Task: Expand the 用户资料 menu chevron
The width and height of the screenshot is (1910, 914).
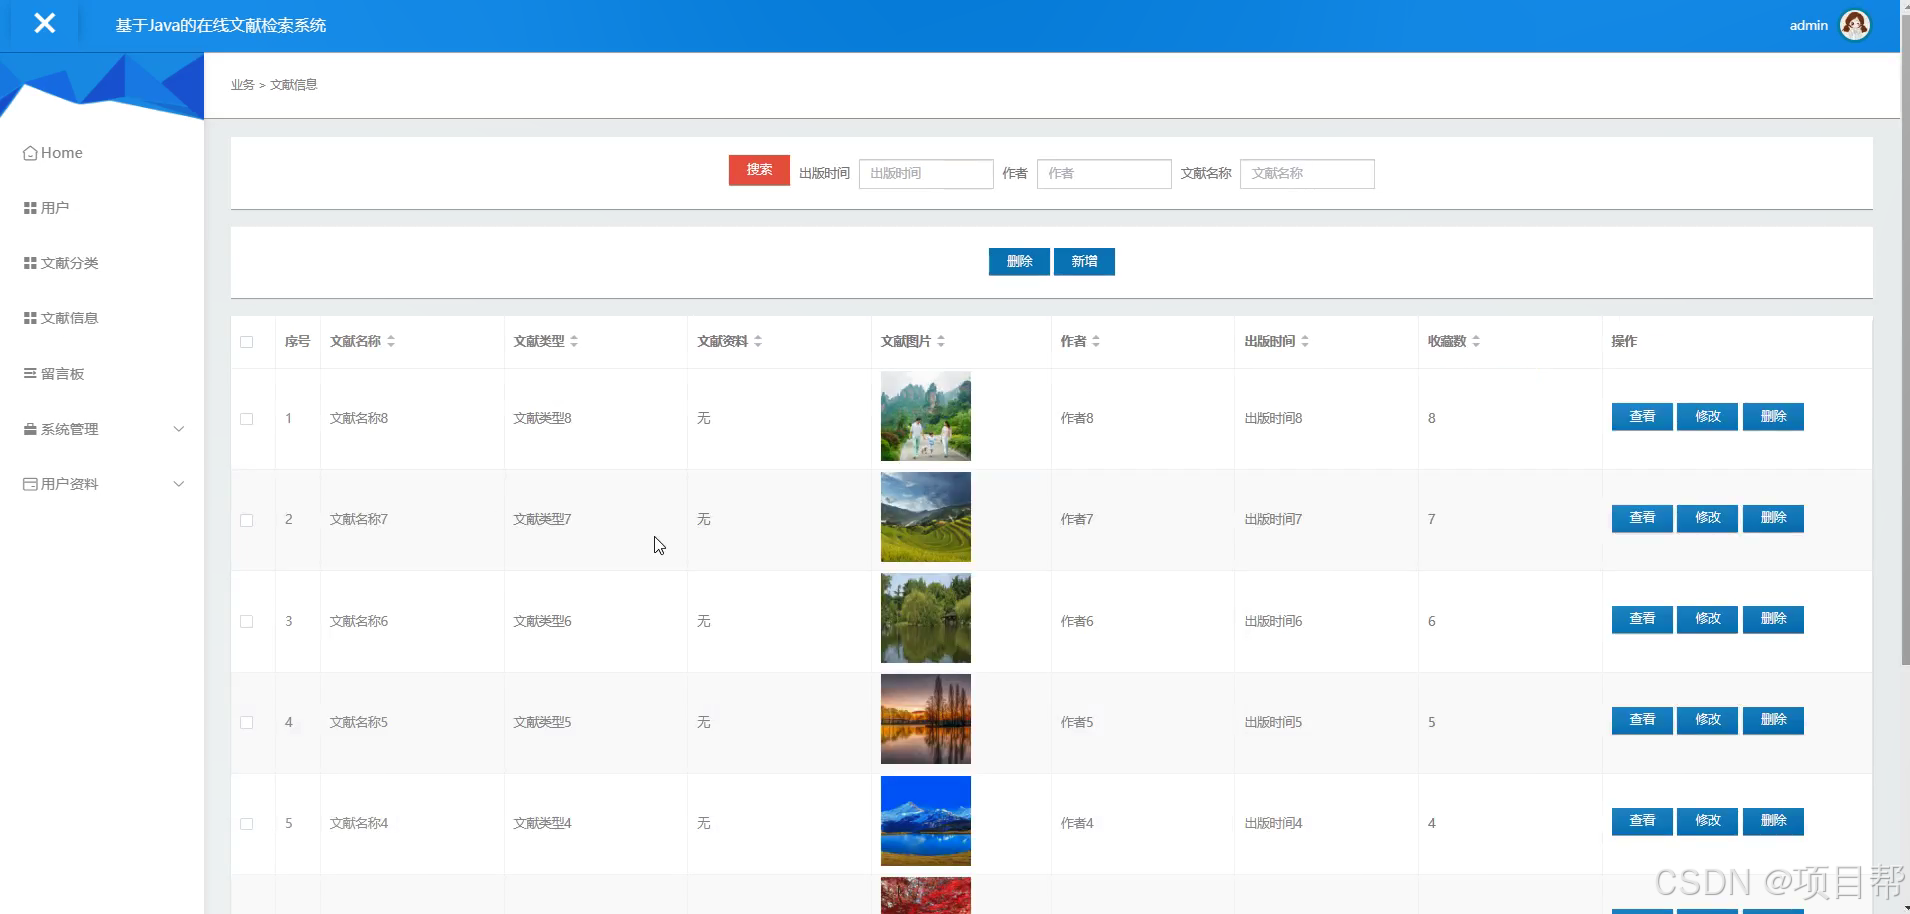Action: tap(179, 484)
